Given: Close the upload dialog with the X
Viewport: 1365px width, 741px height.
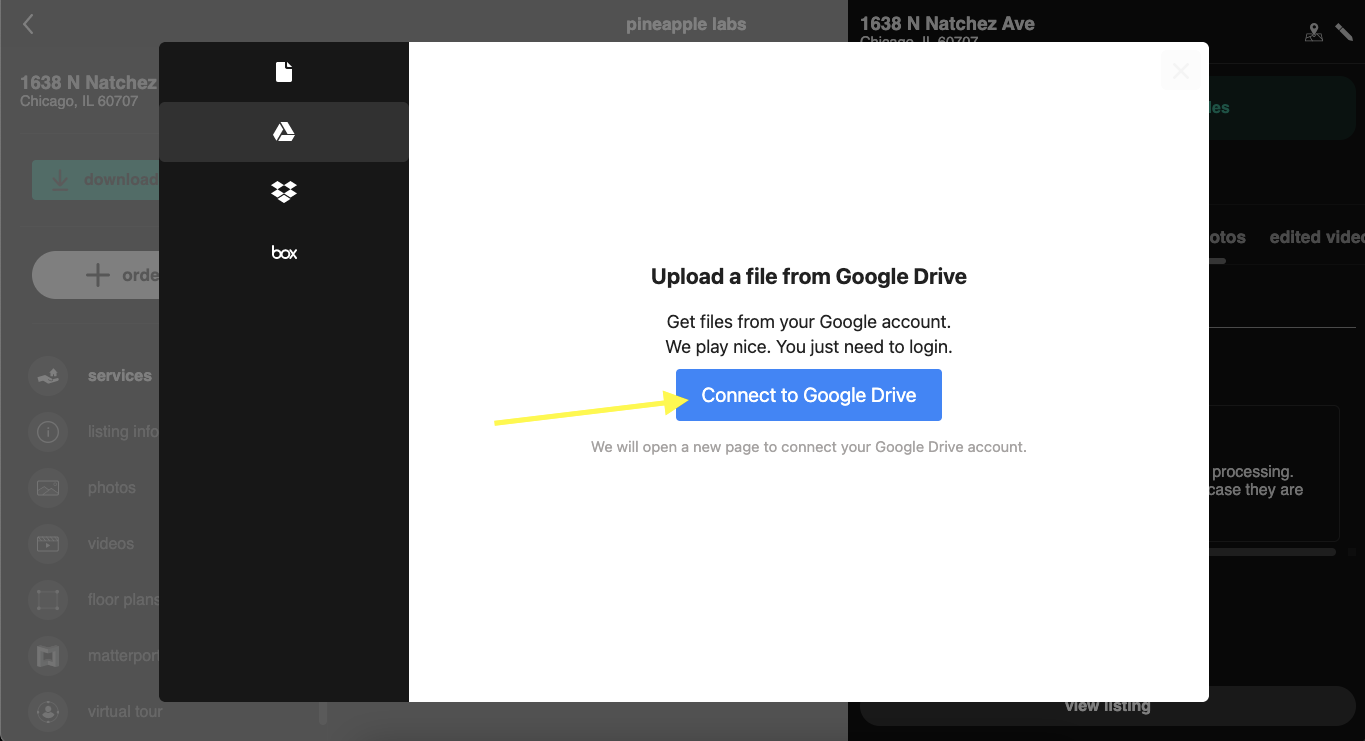Looking at the screenshot, I should coord(1180,71).
